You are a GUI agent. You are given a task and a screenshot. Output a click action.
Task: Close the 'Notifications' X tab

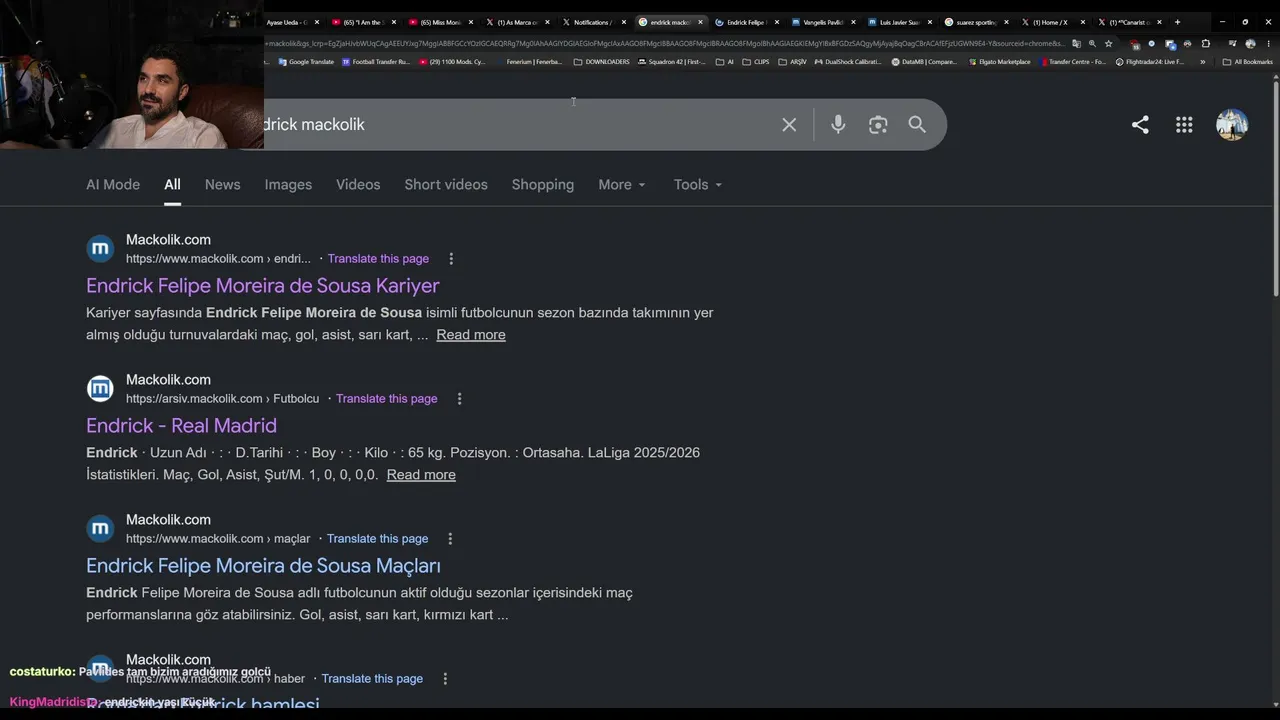coord(623,22)
